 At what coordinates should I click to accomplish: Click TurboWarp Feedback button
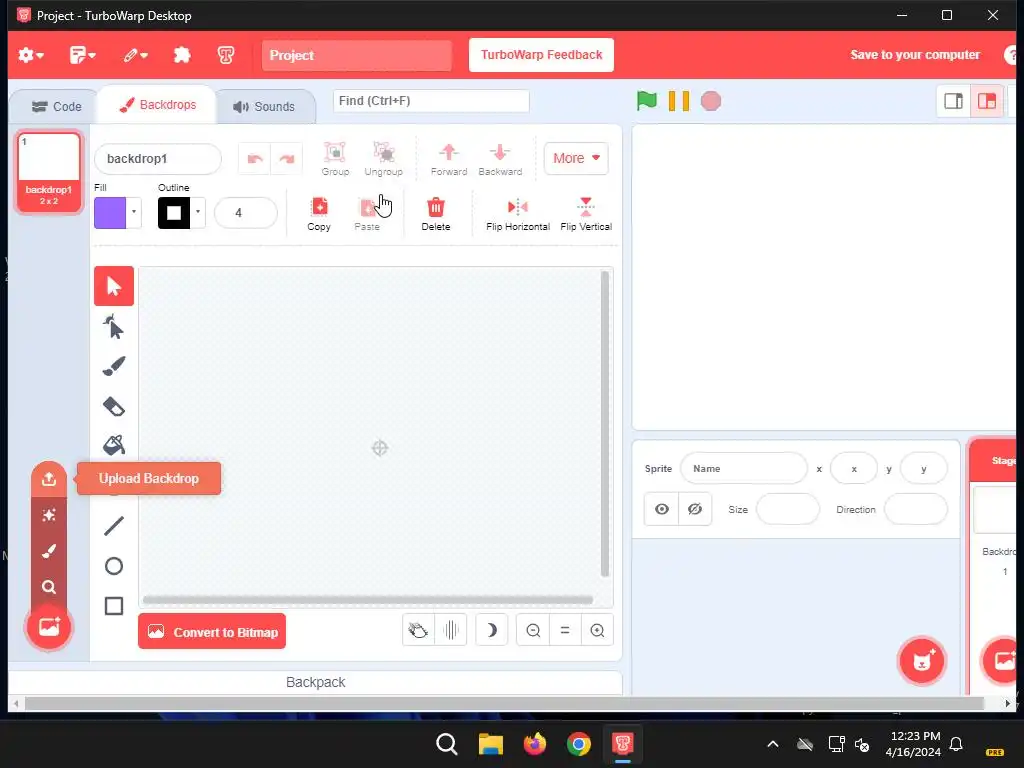tap(541, 55)
